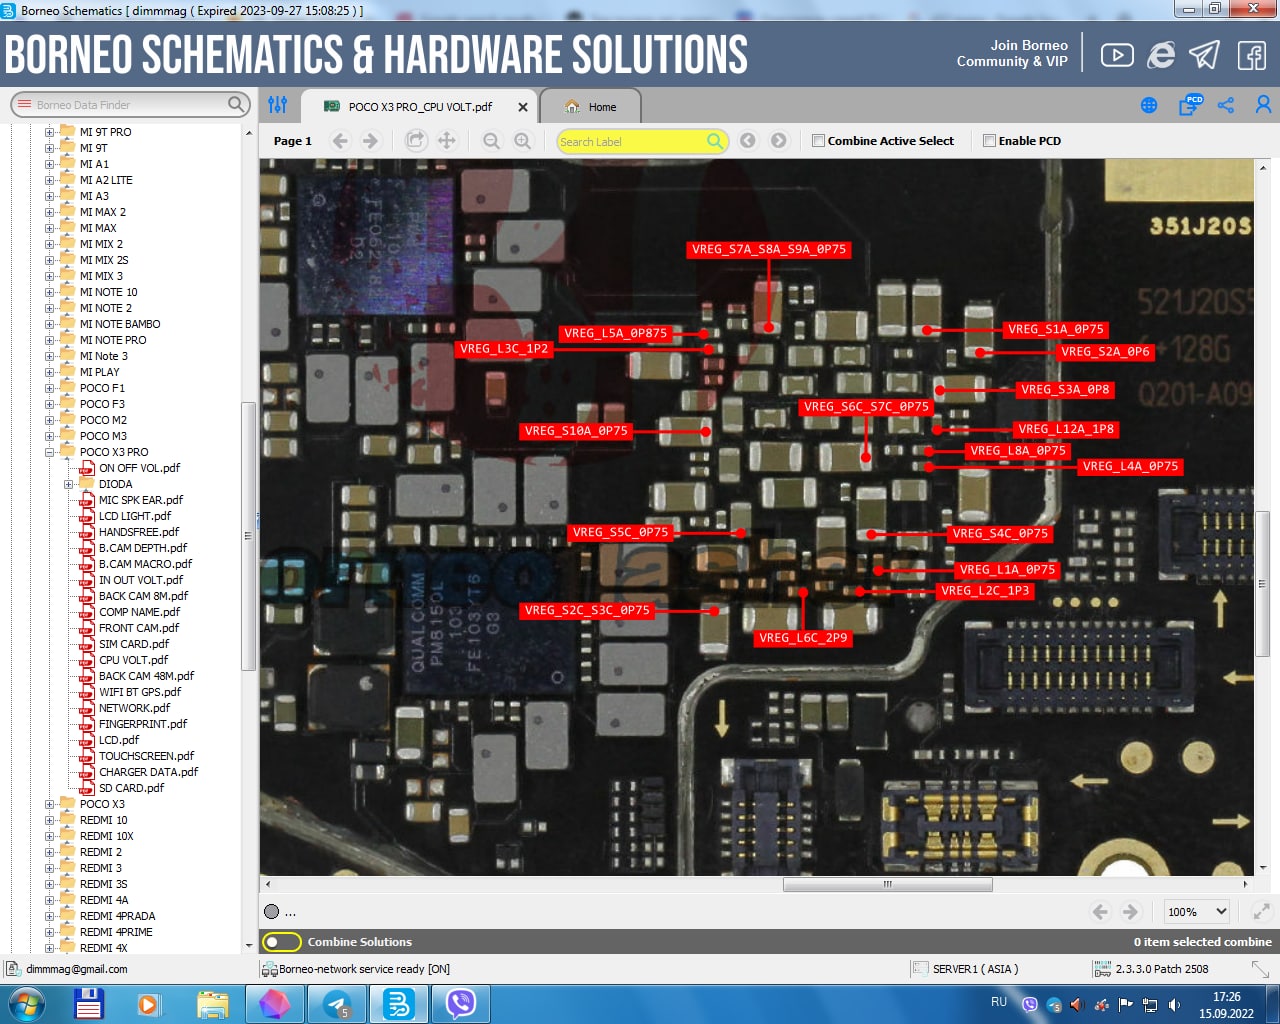
Task: Zoom in with magnifier plus
Action: point(522,141)
